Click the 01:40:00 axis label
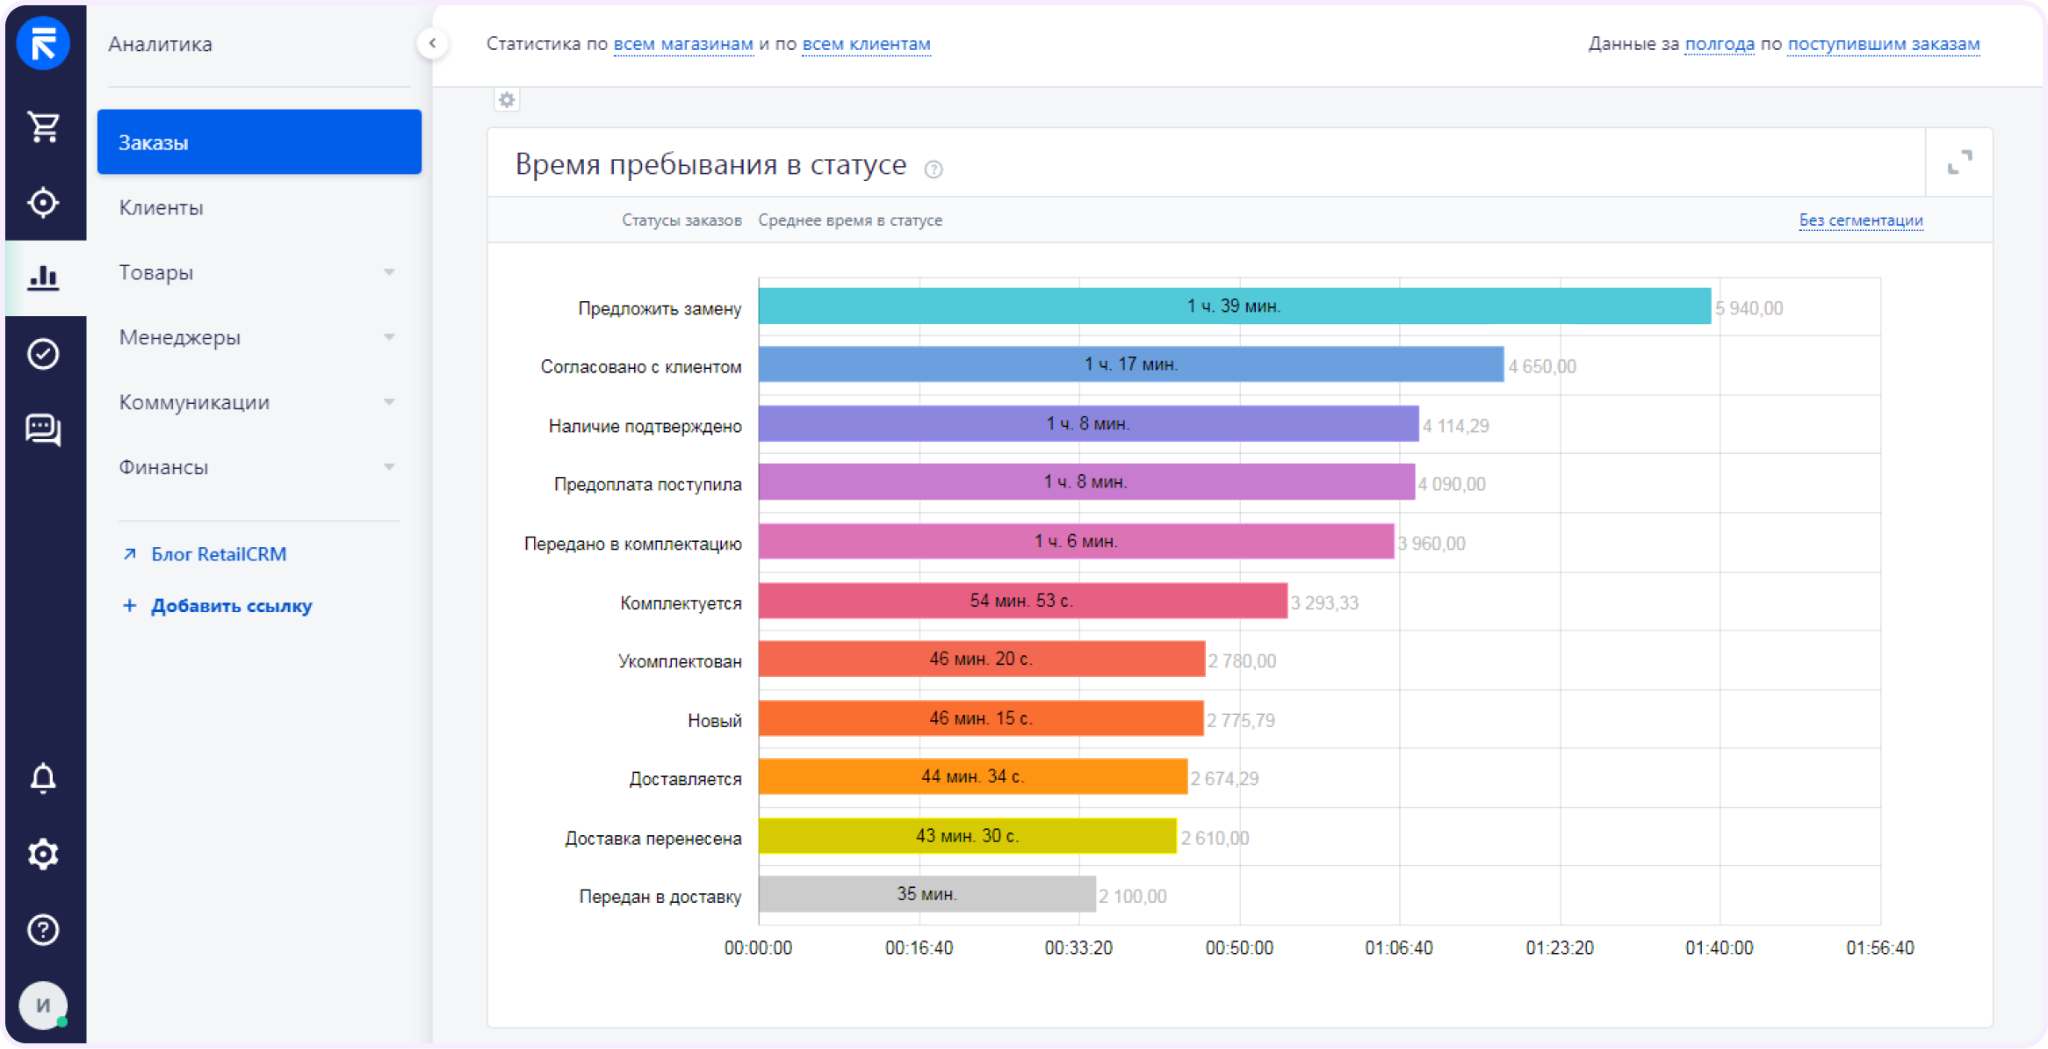 point(1719,948)
